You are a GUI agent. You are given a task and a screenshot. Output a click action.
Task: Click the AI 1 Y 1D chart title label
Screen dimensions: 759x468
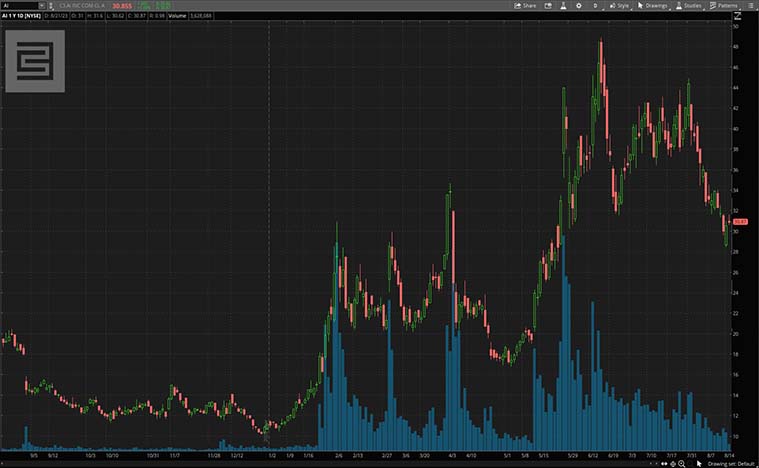point(21,16)
